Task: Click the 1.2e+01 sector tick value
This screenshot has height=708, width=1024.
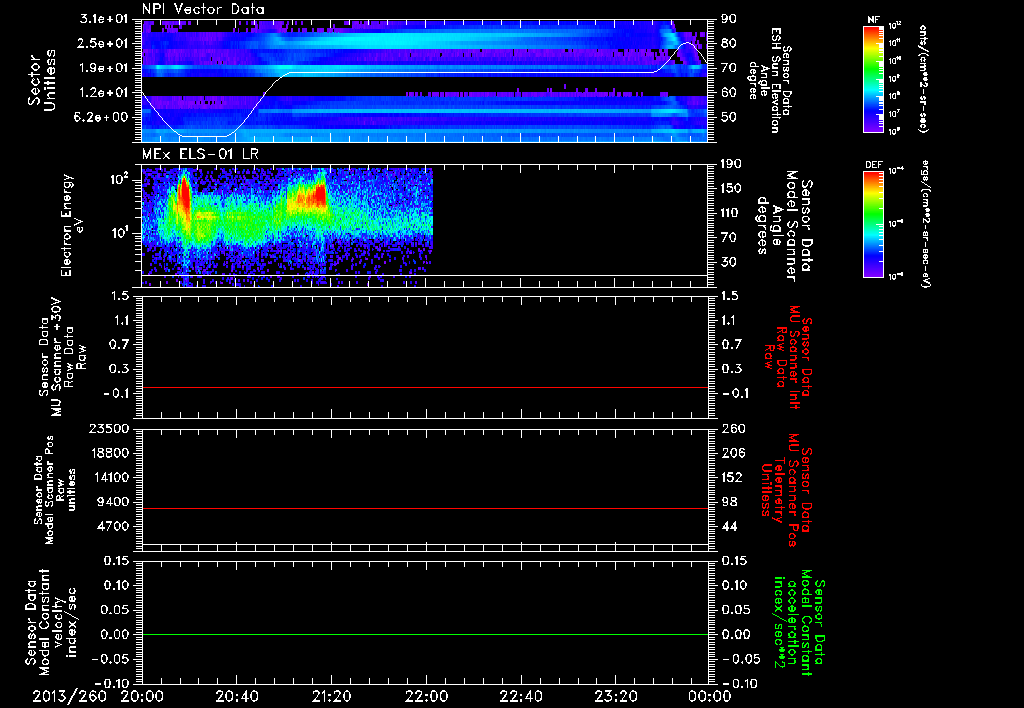Action: tap(104, 92)
